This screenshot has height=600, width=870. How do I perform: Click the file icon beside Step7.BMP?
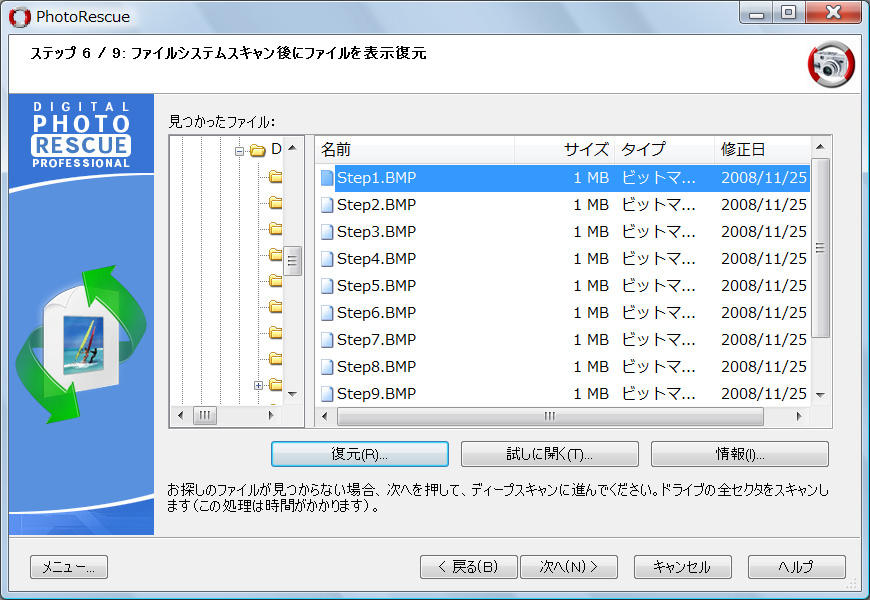click(x=327, y=340)
